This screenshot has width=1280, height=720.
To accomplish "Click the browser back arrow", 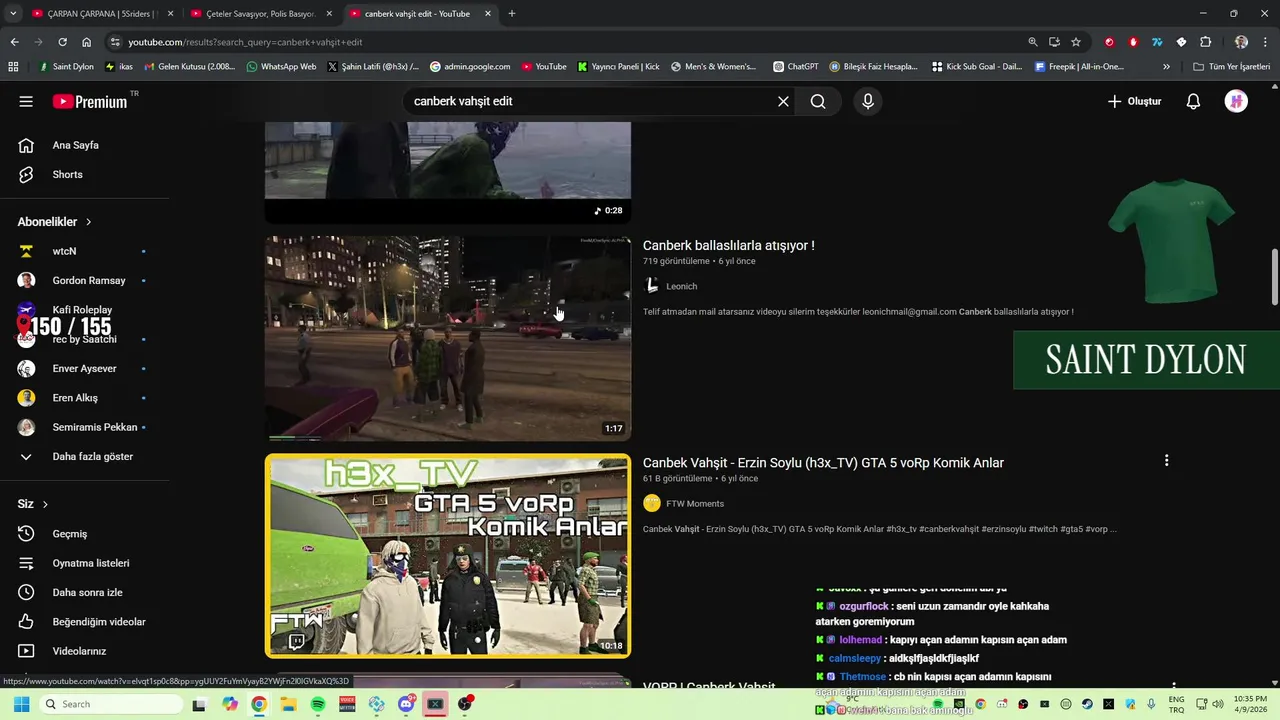I will point(14,42).
